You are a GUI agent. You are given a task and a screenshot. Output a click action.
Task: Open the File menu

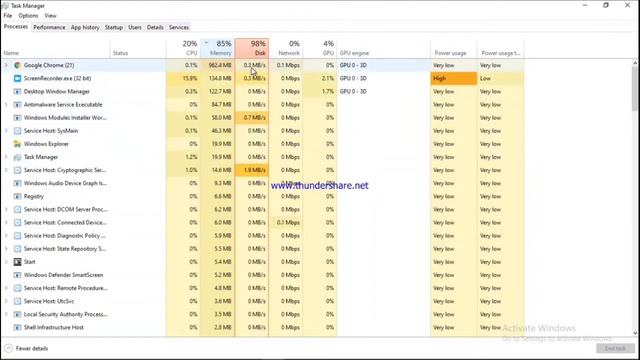pyautogui.click(x=8, y=16)
